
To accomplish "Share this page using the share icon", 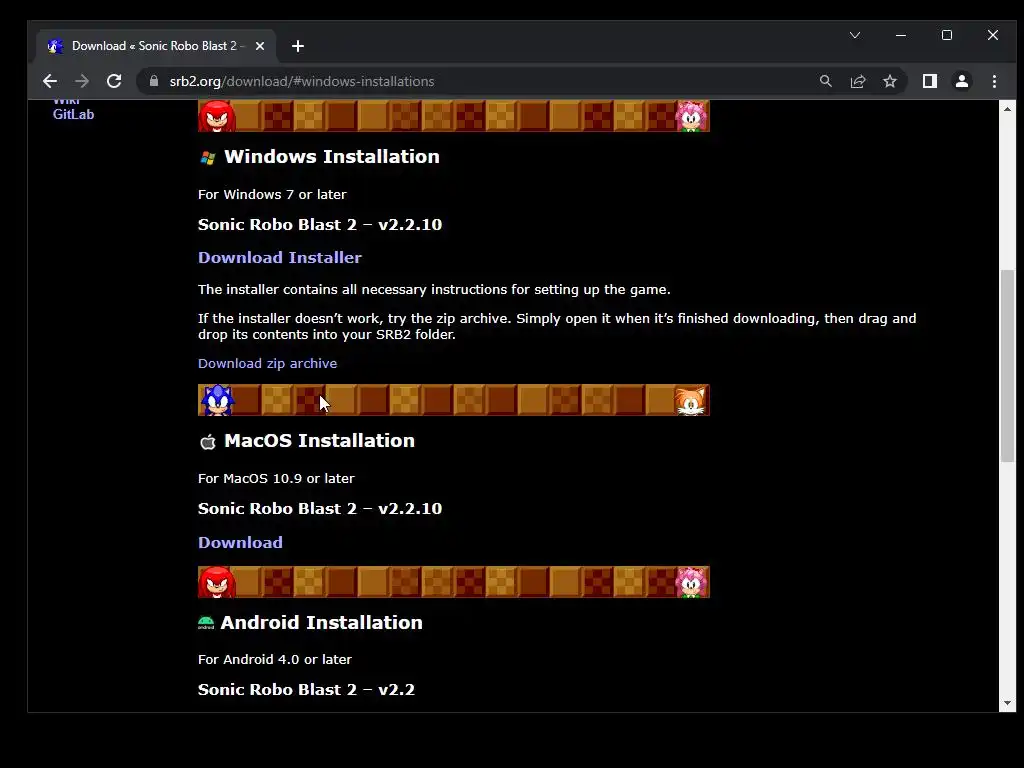I will (x=857, y=81).
